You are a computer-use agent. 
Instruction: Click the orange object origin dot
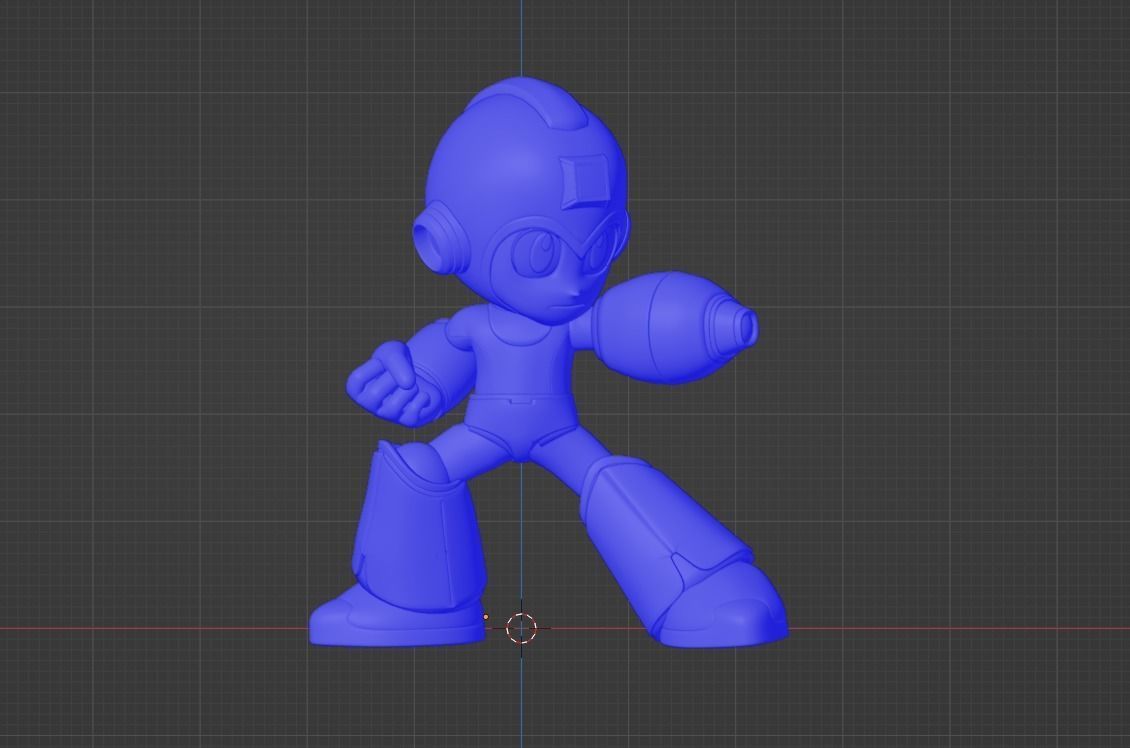(486, 617)
